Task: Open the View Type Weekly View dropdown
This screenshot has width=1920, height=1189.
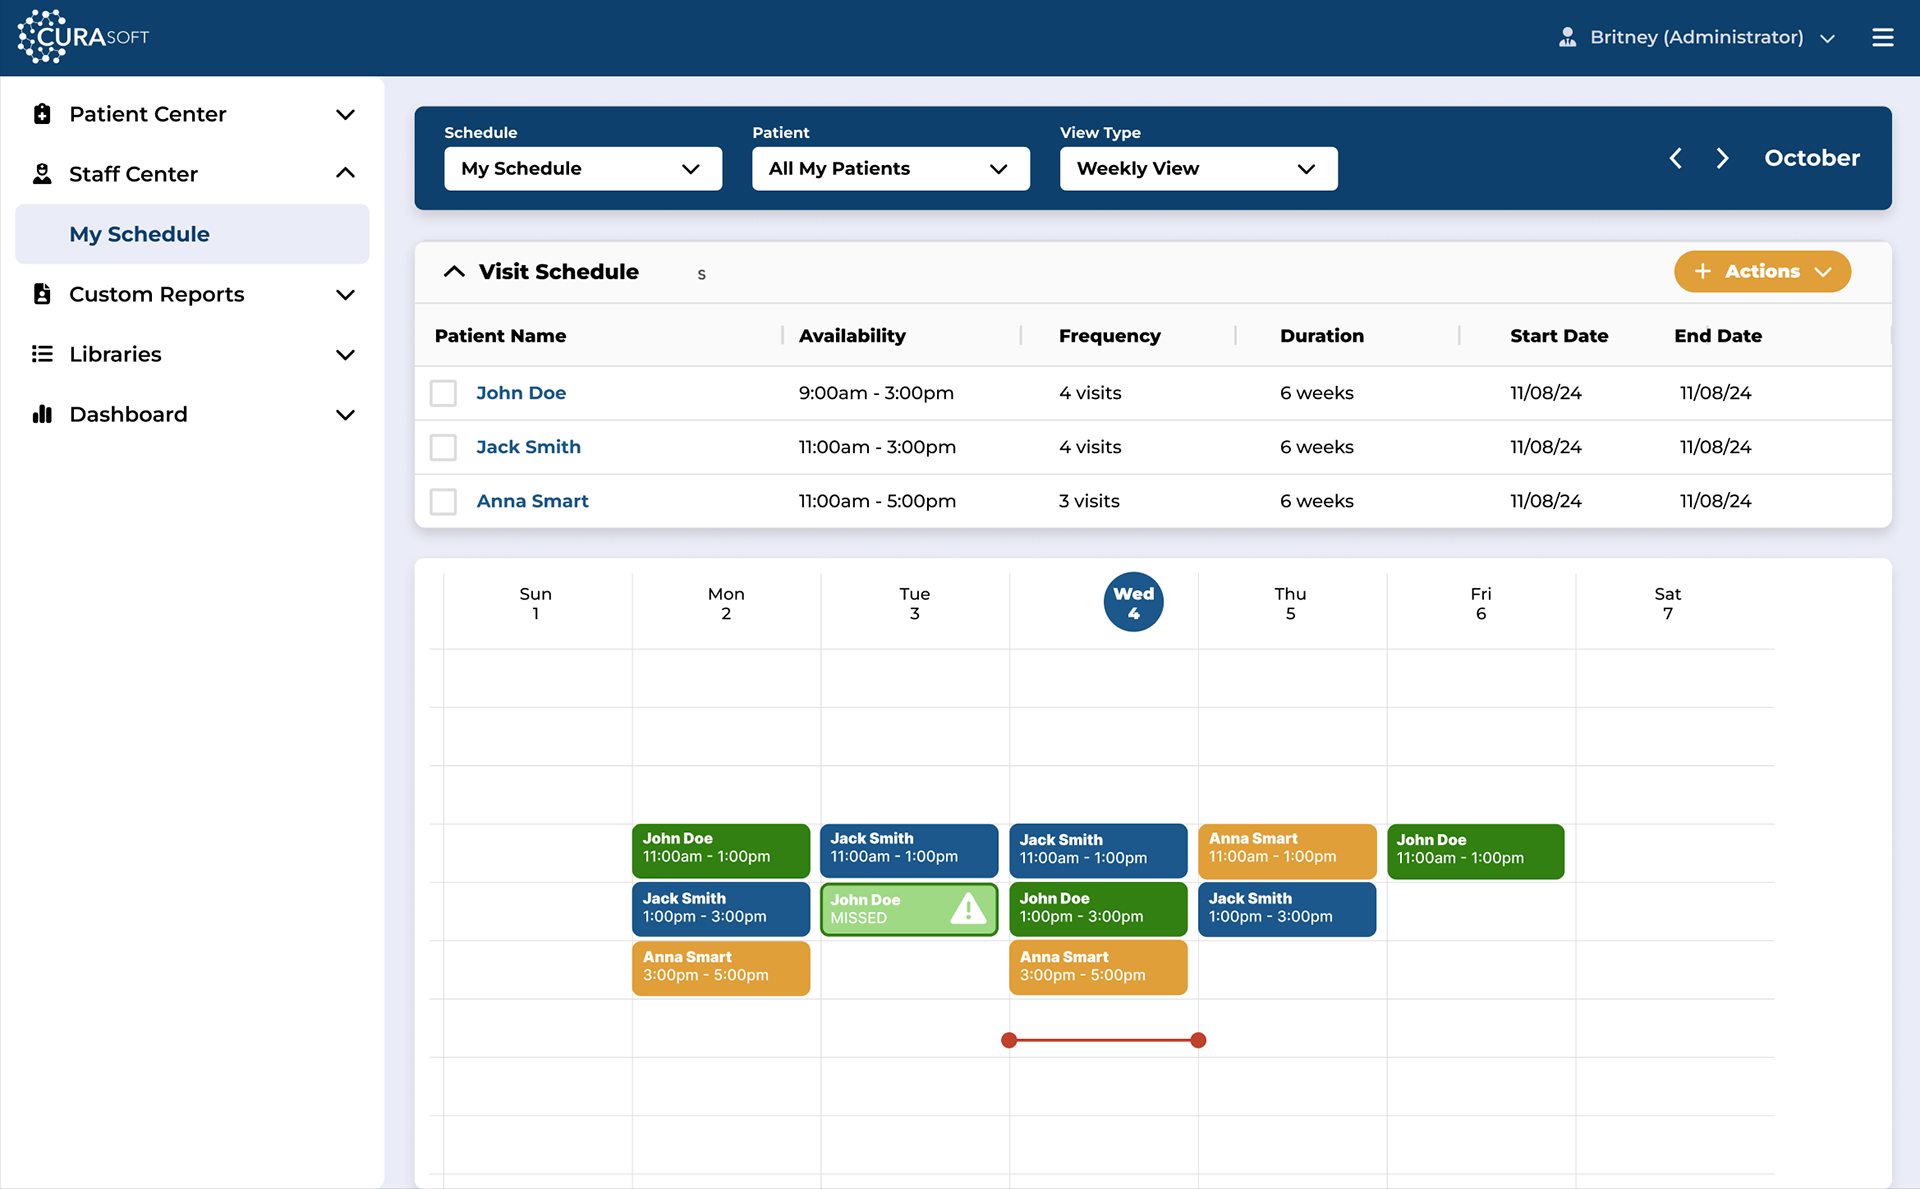Action: point(1198,169)
